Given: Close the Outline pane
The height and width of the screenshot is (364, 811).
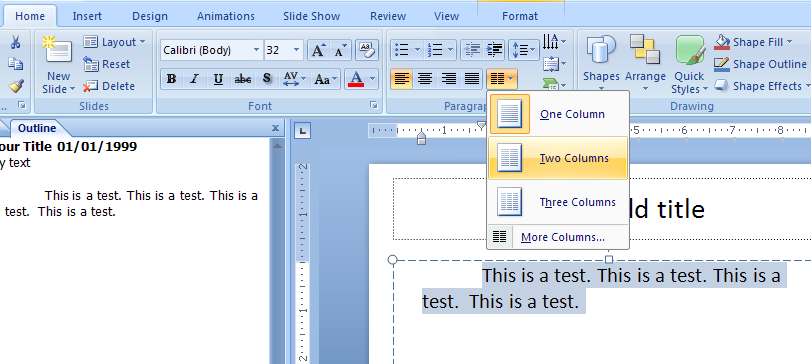Looking at the screenshot, I should click(275, 128).
